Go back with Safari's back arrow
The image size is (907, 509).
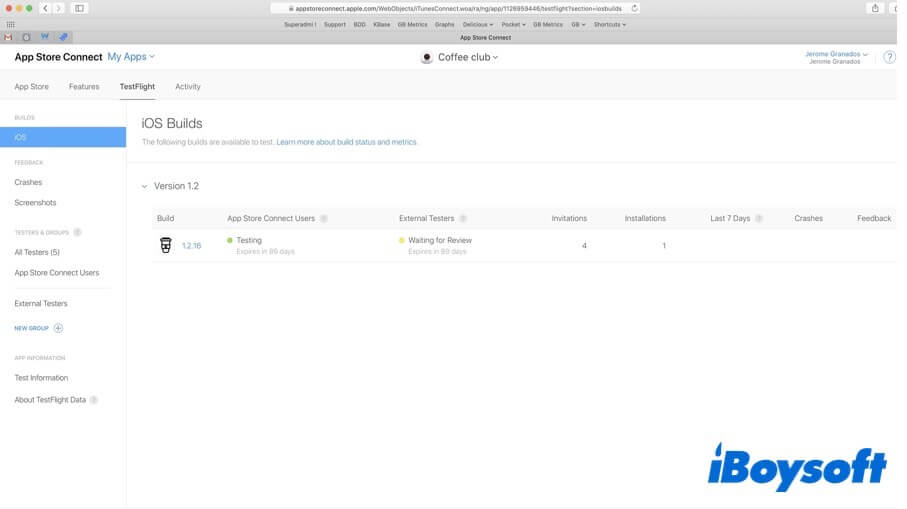[x=45, y=8]
